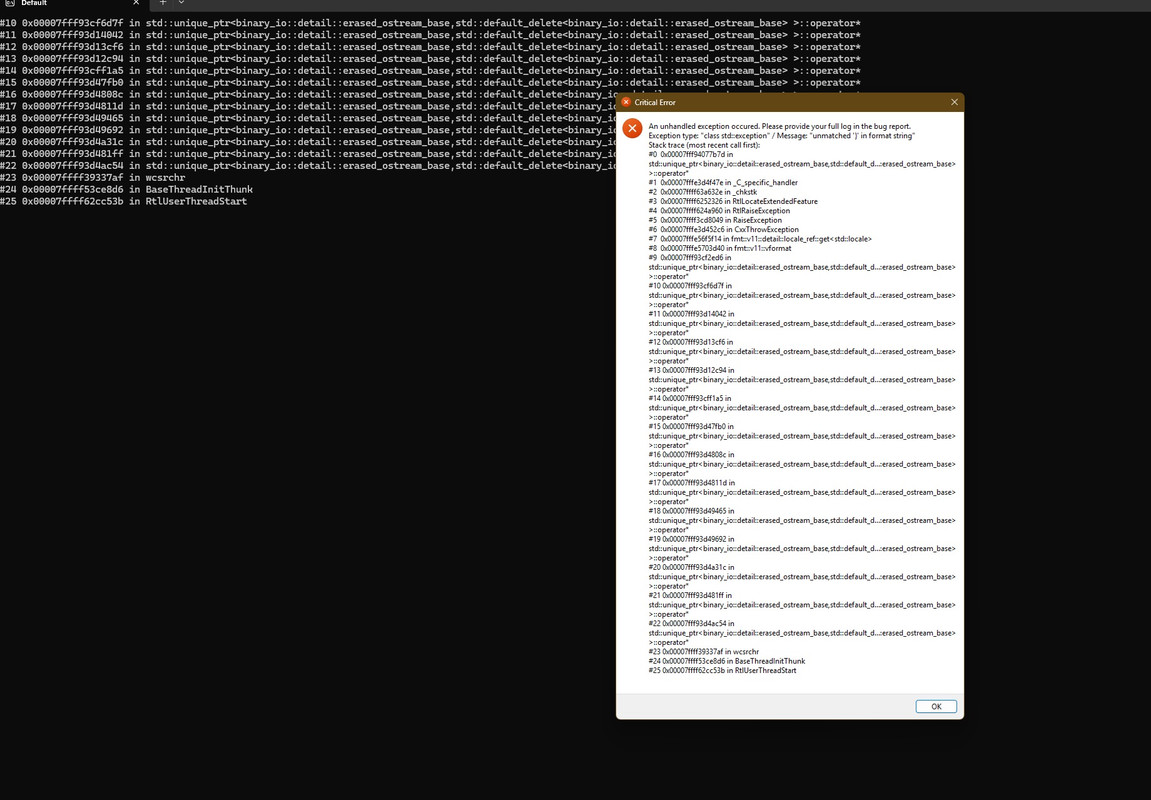The image size is (1151, 800).
Task: Click terminal line #18 0x00007fff93d49465
Action: pos(308,118)
